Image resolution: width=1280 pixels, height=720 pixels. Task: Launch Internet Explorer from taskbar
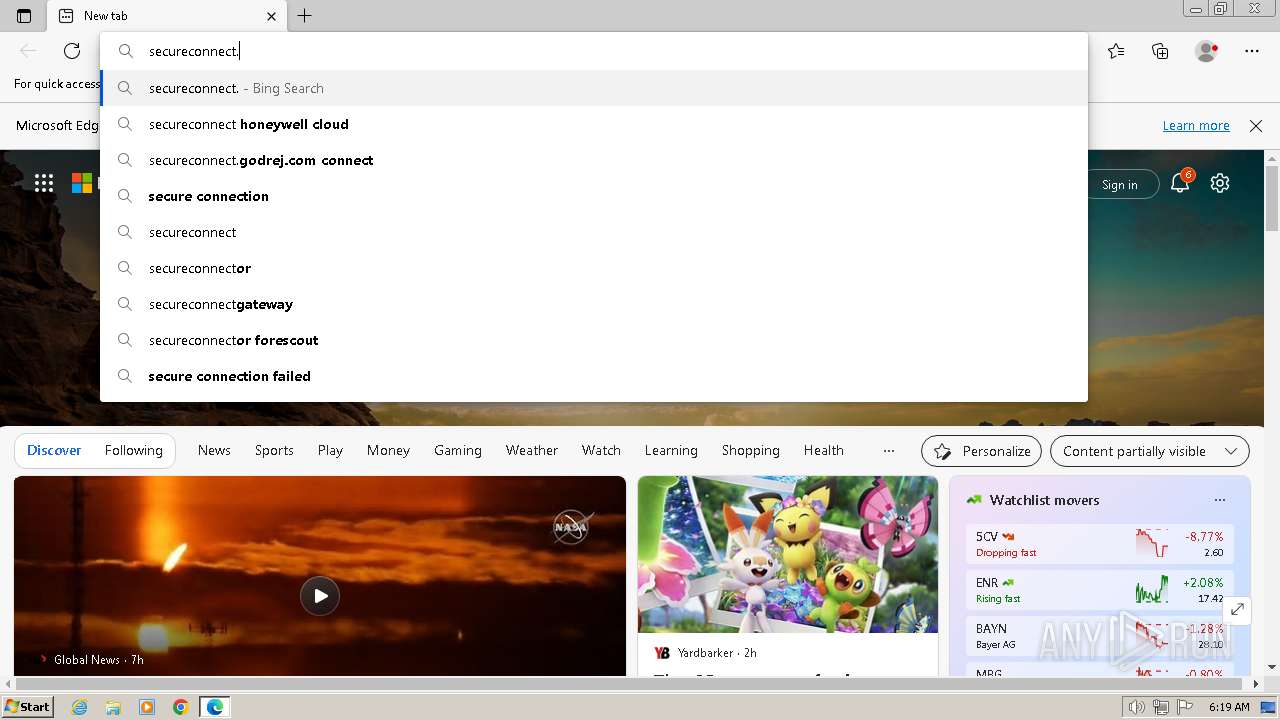(79, 707)
